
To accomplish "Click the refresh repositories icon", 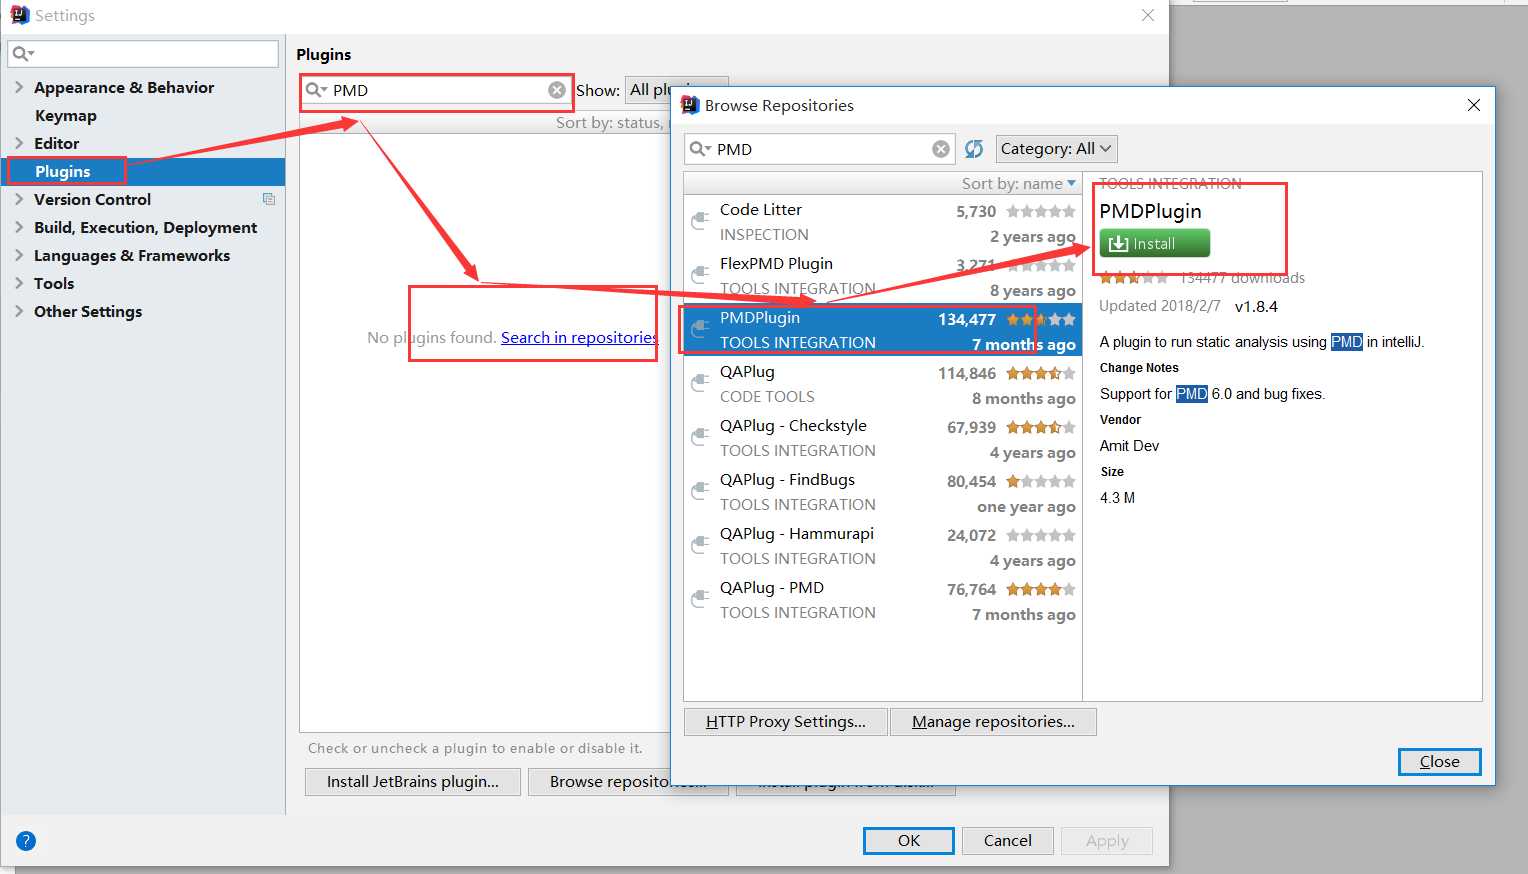I will [974, 149].
